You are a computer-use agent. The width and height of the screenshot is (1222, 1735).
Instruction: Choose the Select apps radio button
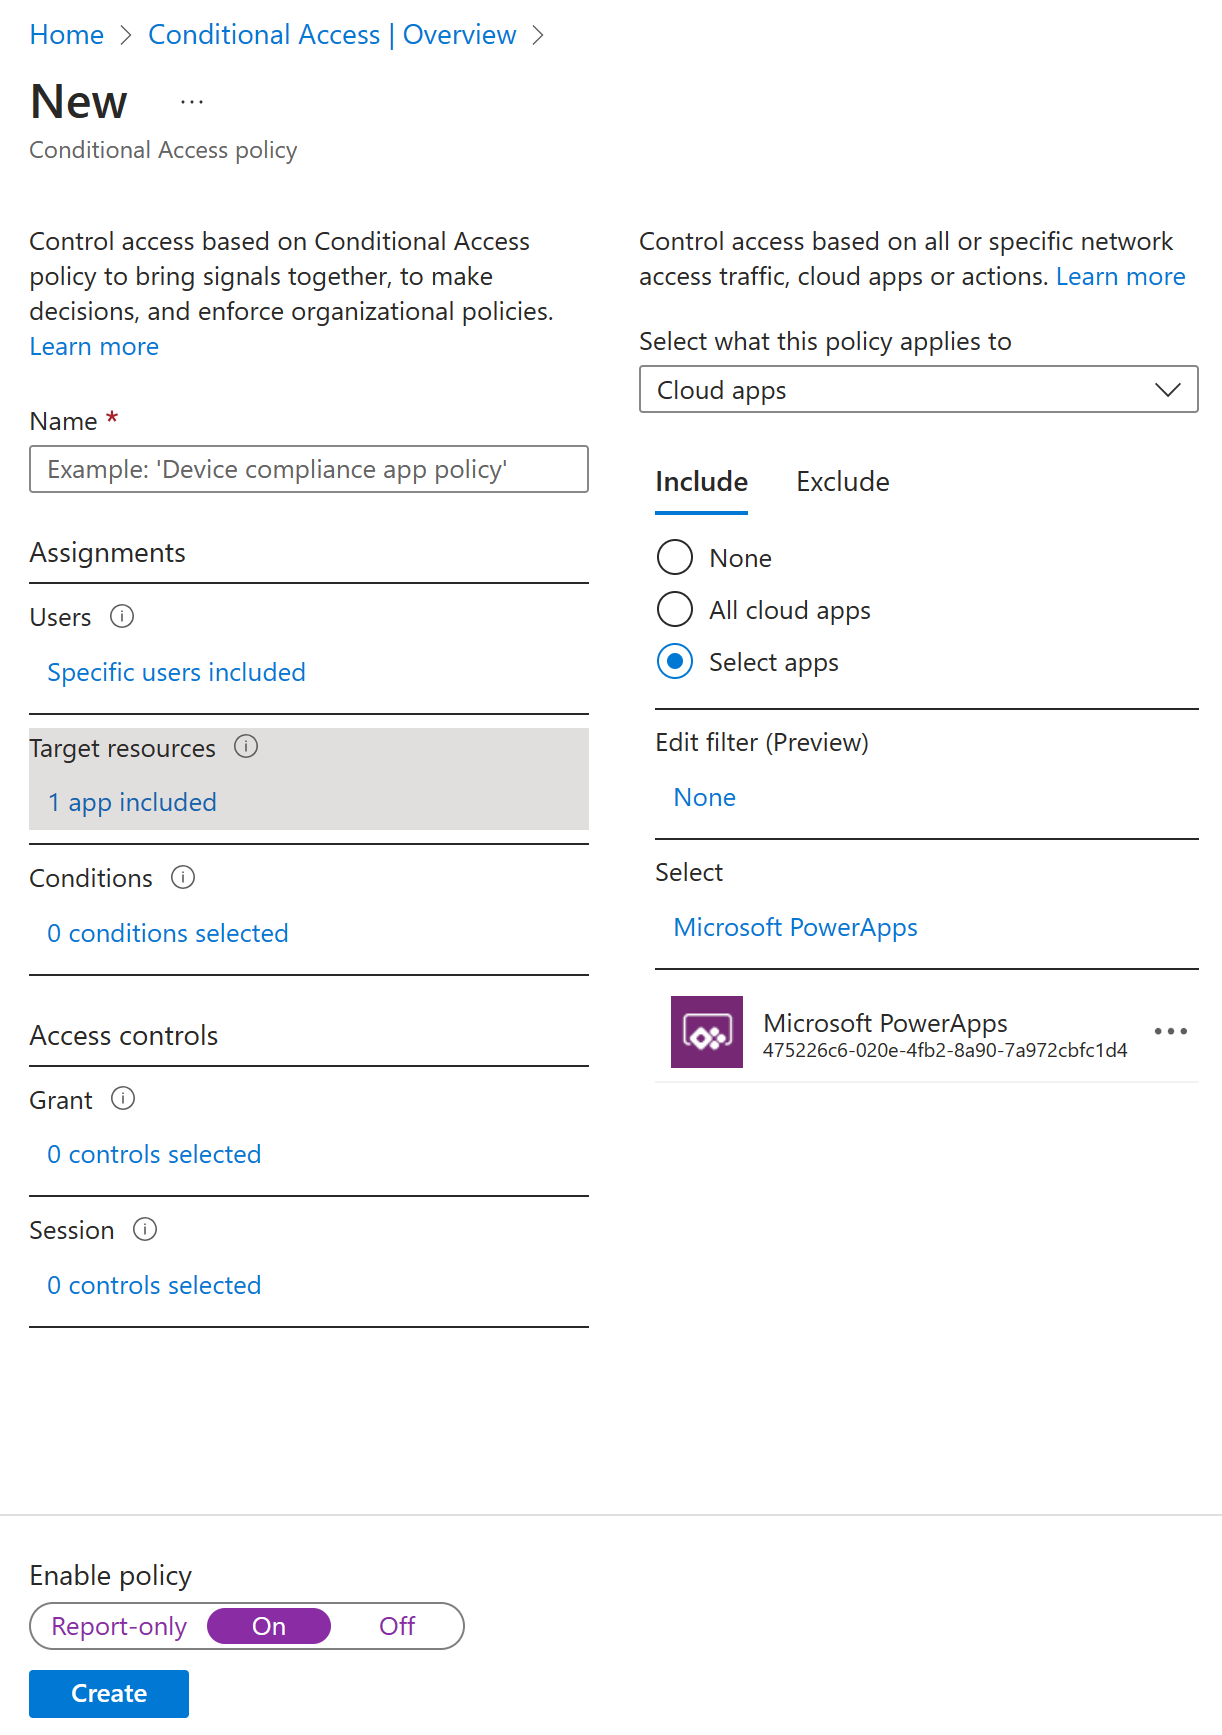675,661
